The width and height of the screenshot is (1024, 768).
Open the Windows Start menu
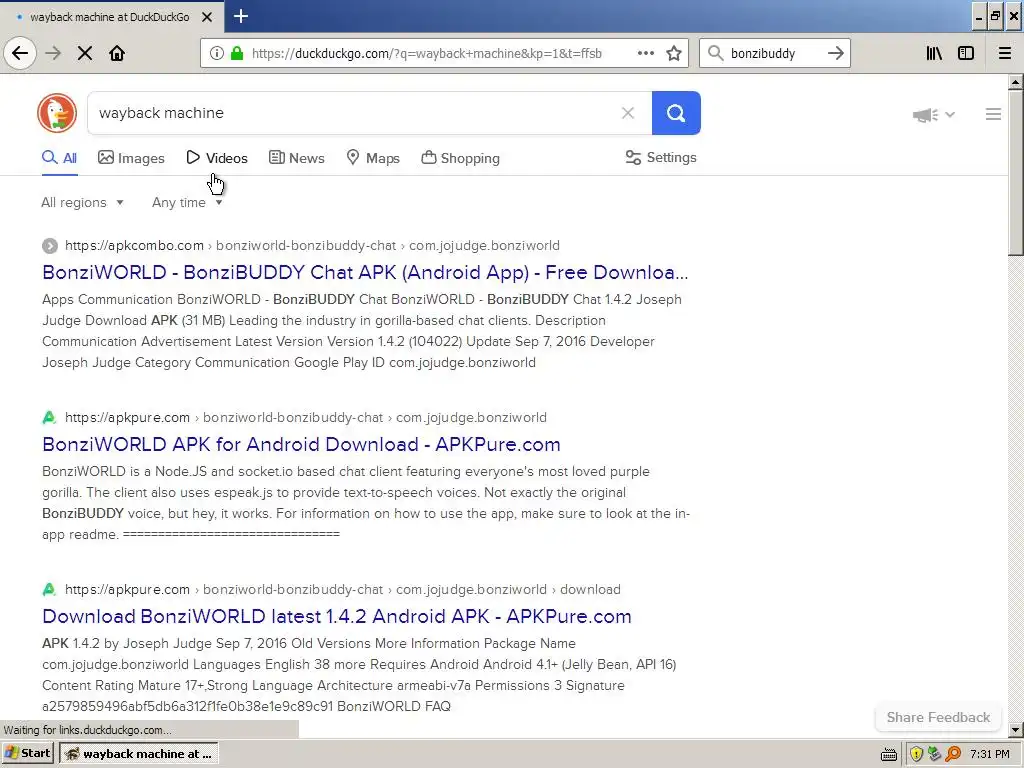click(27, 753)
